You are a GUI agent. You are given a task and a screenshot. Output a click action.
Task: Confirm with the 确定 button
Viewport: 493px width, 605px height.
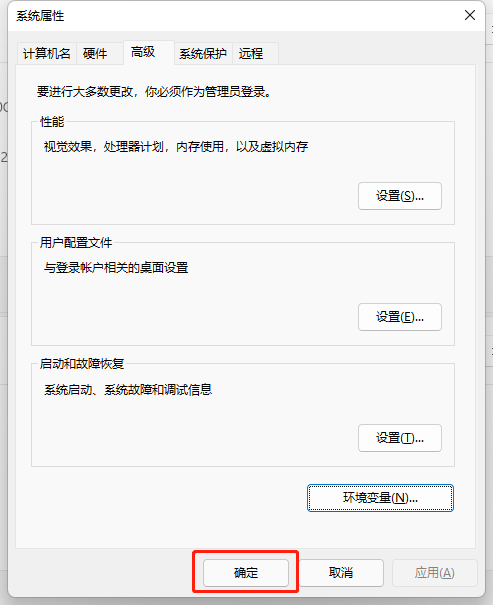[246, 573]
